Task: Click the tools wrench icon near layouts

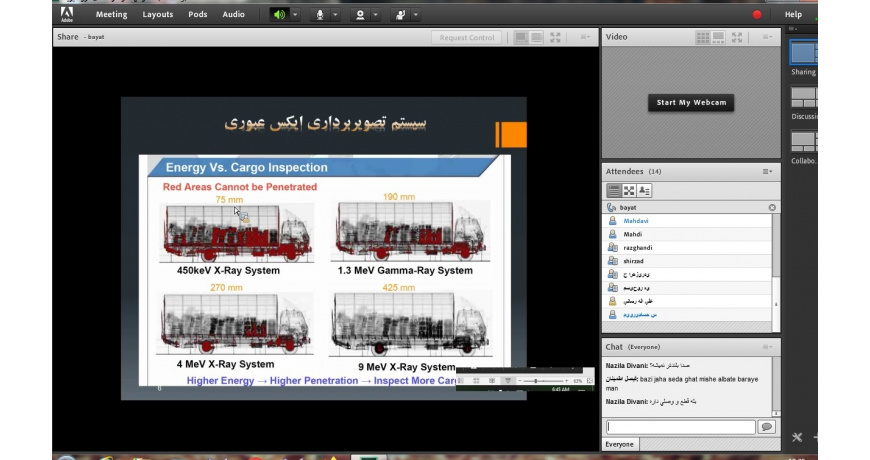Action: (797, 437)
